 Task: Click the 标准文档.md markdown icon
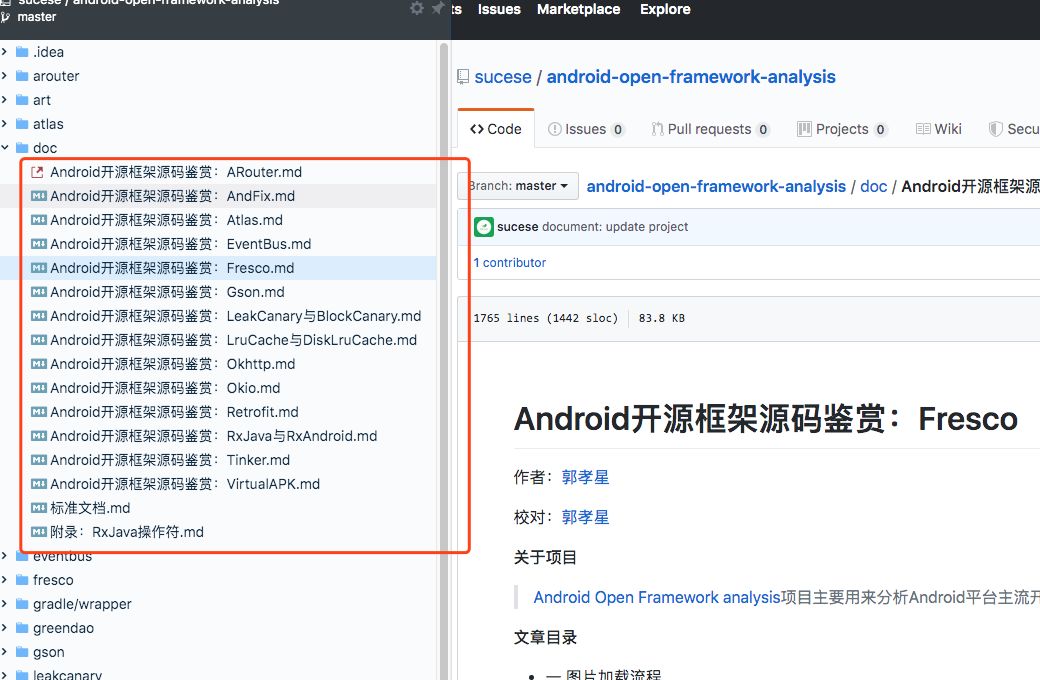coord(39,508)
